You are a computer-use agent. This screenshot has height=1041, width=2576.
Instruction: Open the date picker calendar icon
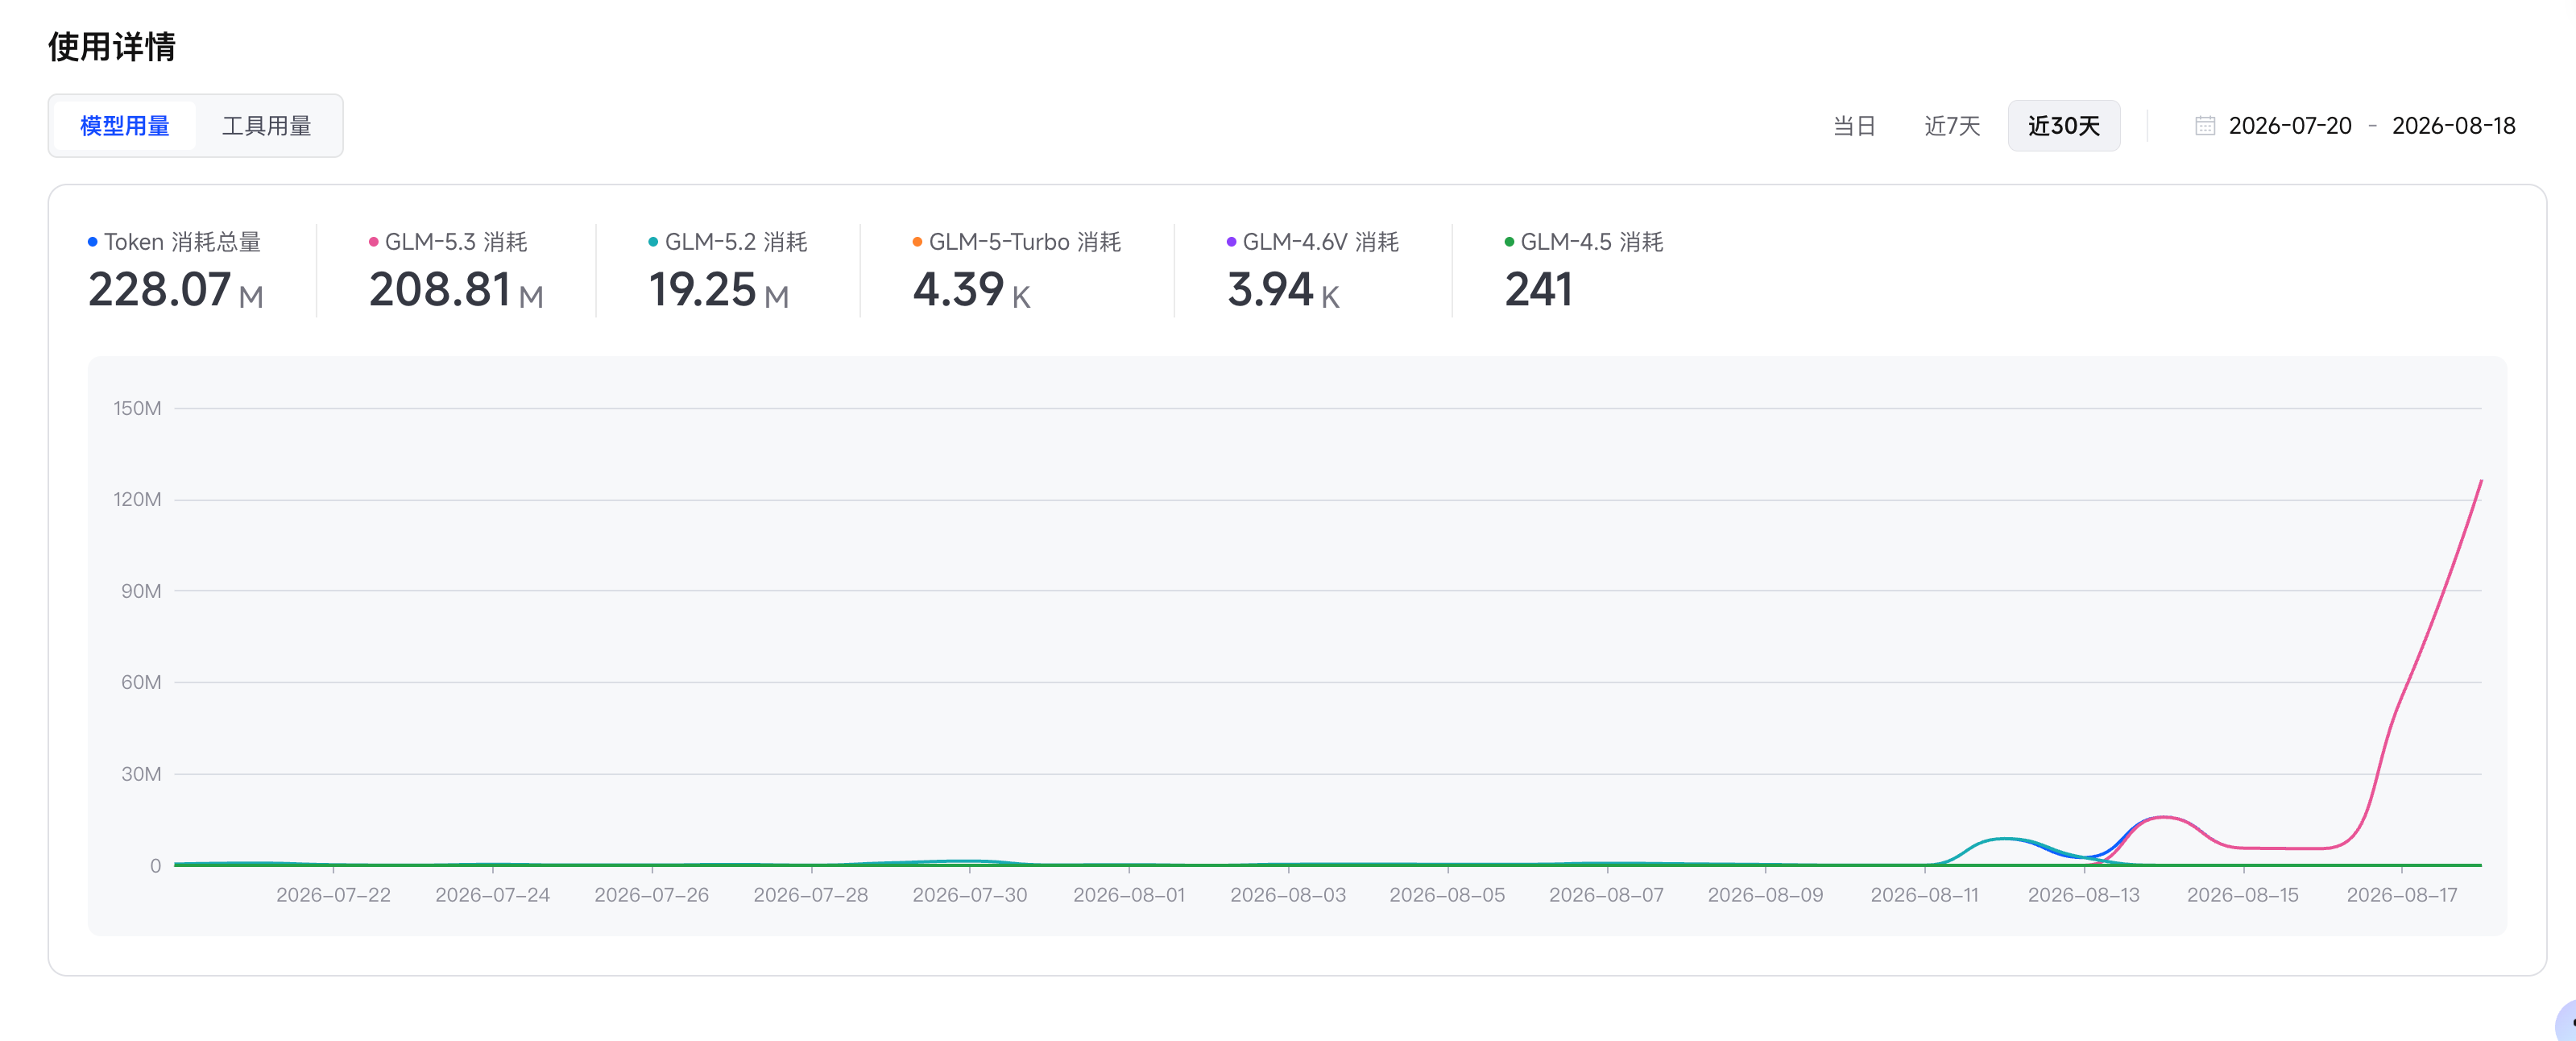[2205, 126]
